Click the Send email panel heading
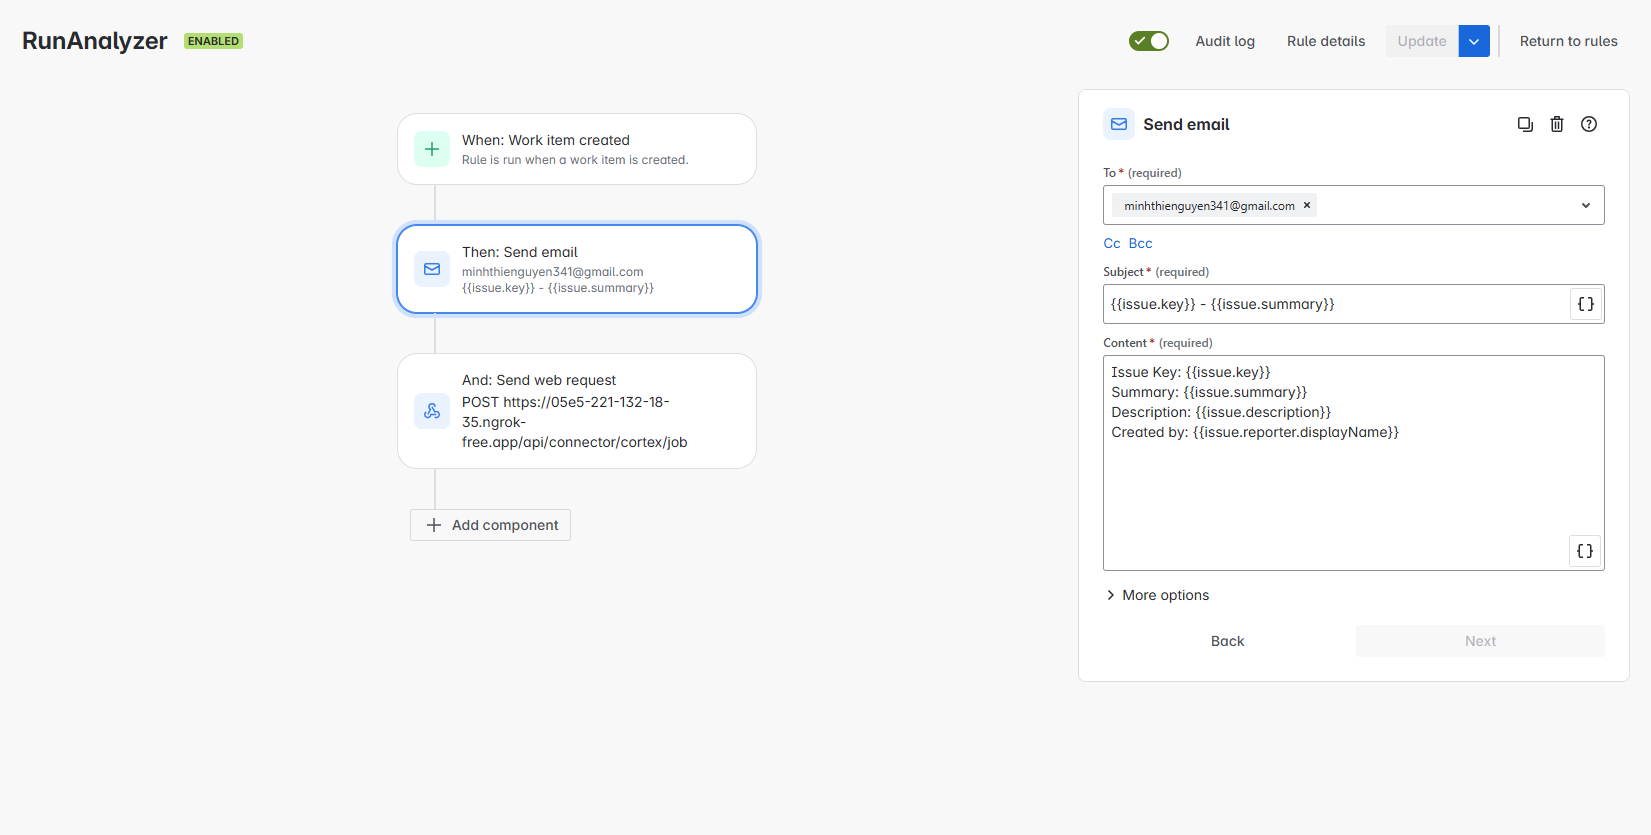 click(x=1186, y=124)
